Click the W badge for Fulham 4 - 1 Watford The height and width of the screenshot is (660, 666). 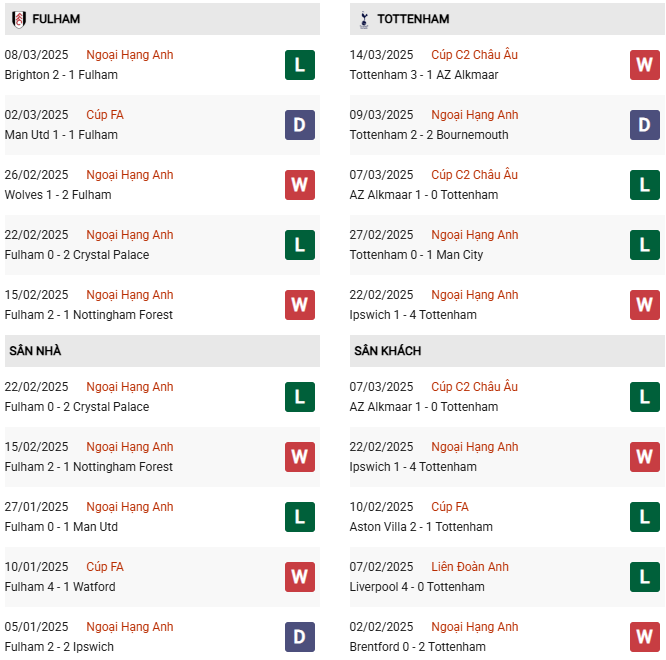click(300, 577)
